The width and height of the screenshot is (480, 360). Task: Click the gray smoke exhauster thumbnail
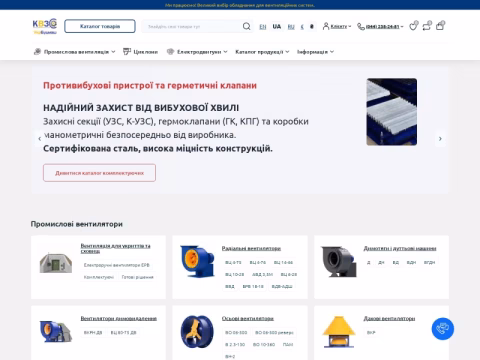coord(339,261)
